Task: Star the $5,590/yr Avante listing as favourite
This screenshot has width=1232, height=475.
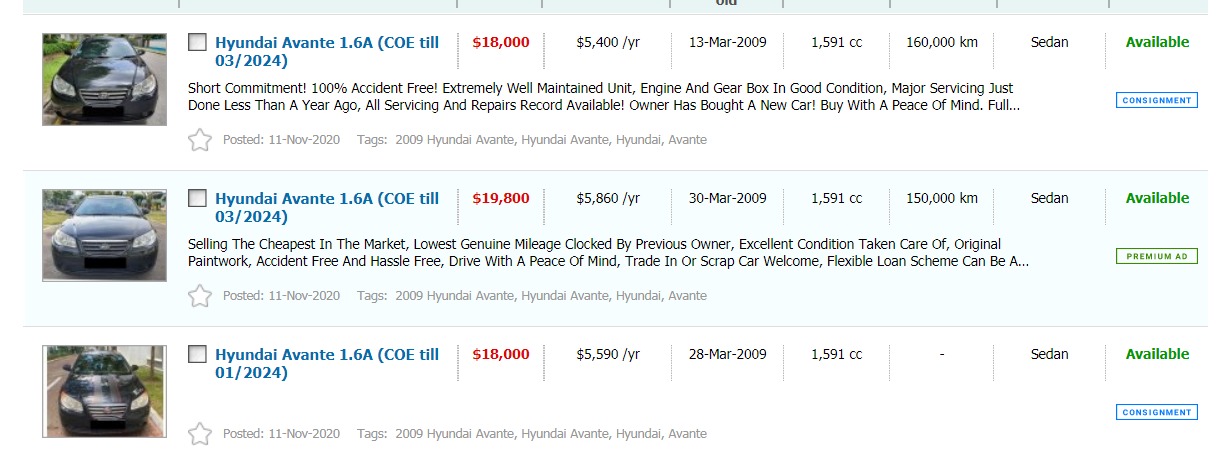Action: [x=200, y=434]
